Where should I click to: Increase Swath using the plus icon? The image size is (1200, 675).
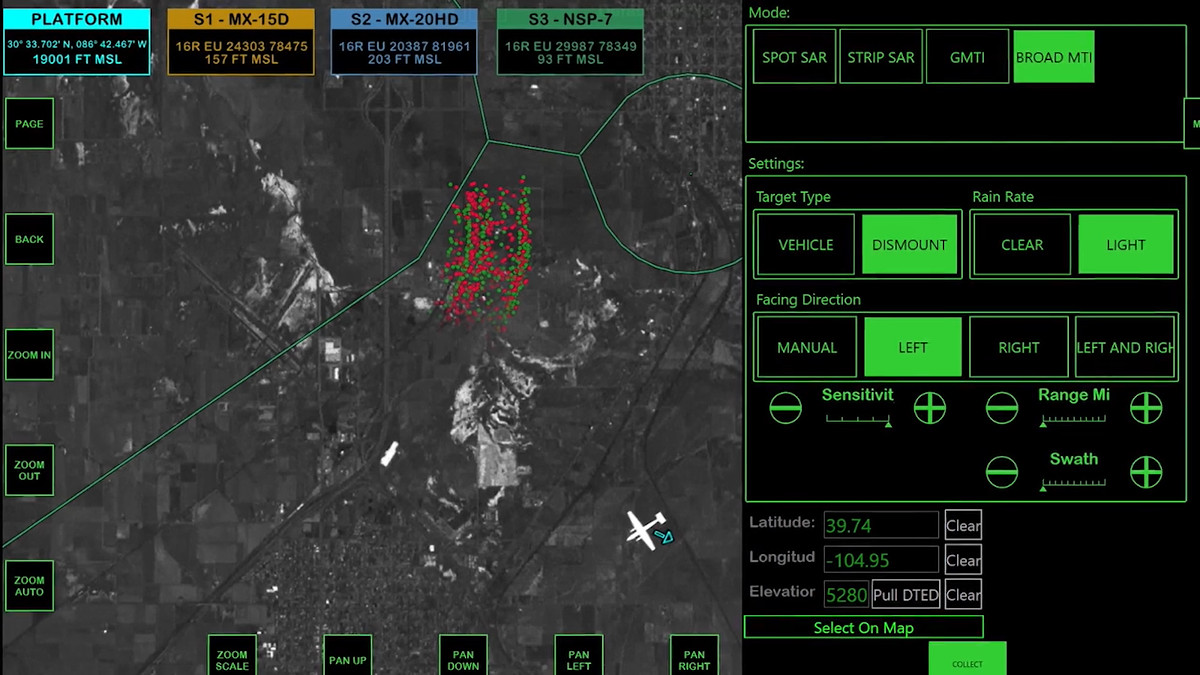click(x=1146, y=471)
